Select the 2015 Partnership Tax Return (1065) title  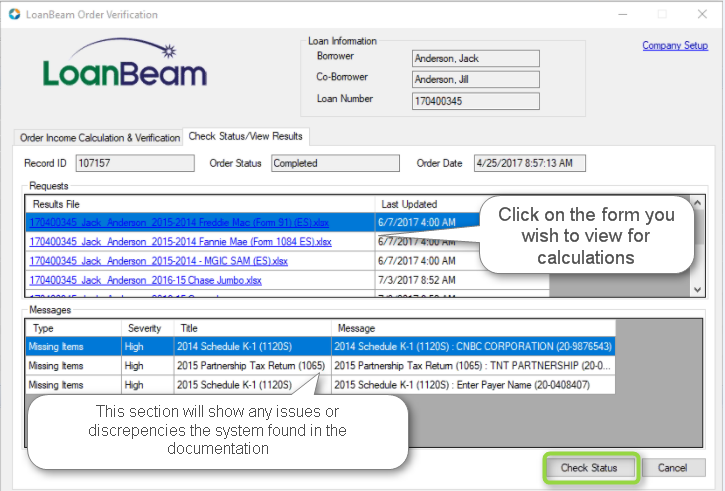[251, 366]
